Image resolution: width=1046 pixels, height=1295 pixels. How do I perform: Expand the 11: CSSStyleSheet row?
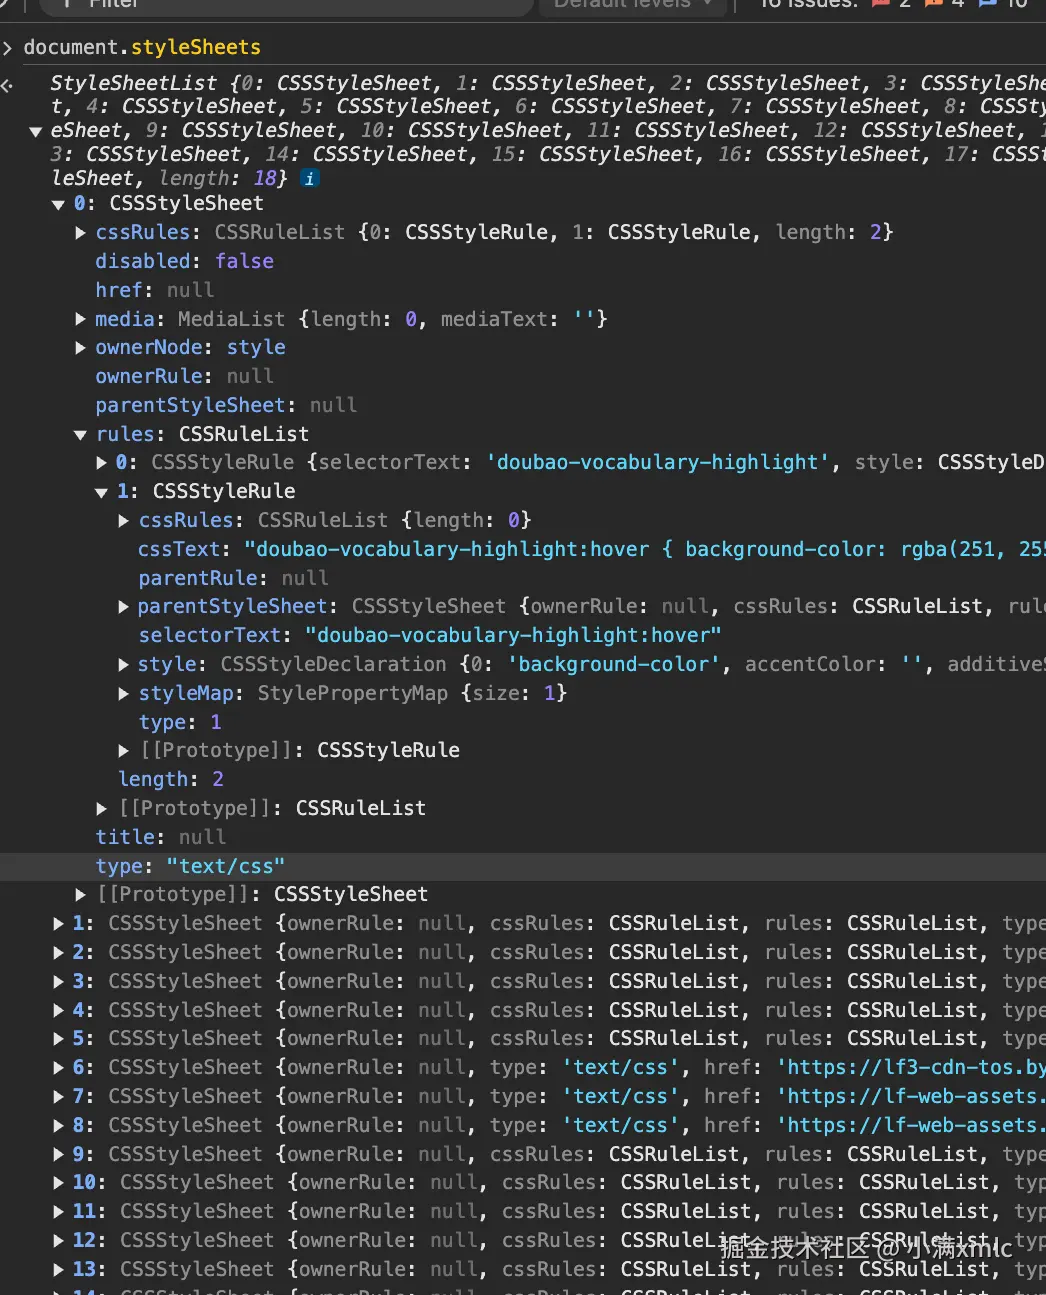[58, 1211]
